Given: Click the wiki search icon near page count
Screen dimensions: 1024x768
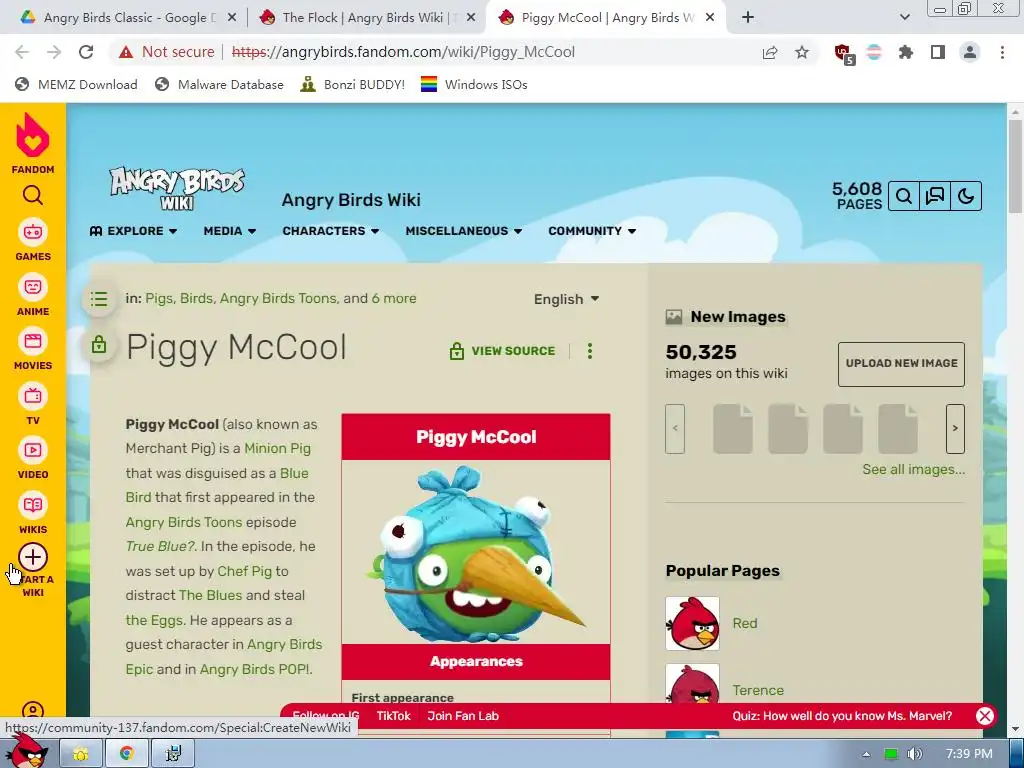Looking at the screenshot, I should (x=904, y=196).
